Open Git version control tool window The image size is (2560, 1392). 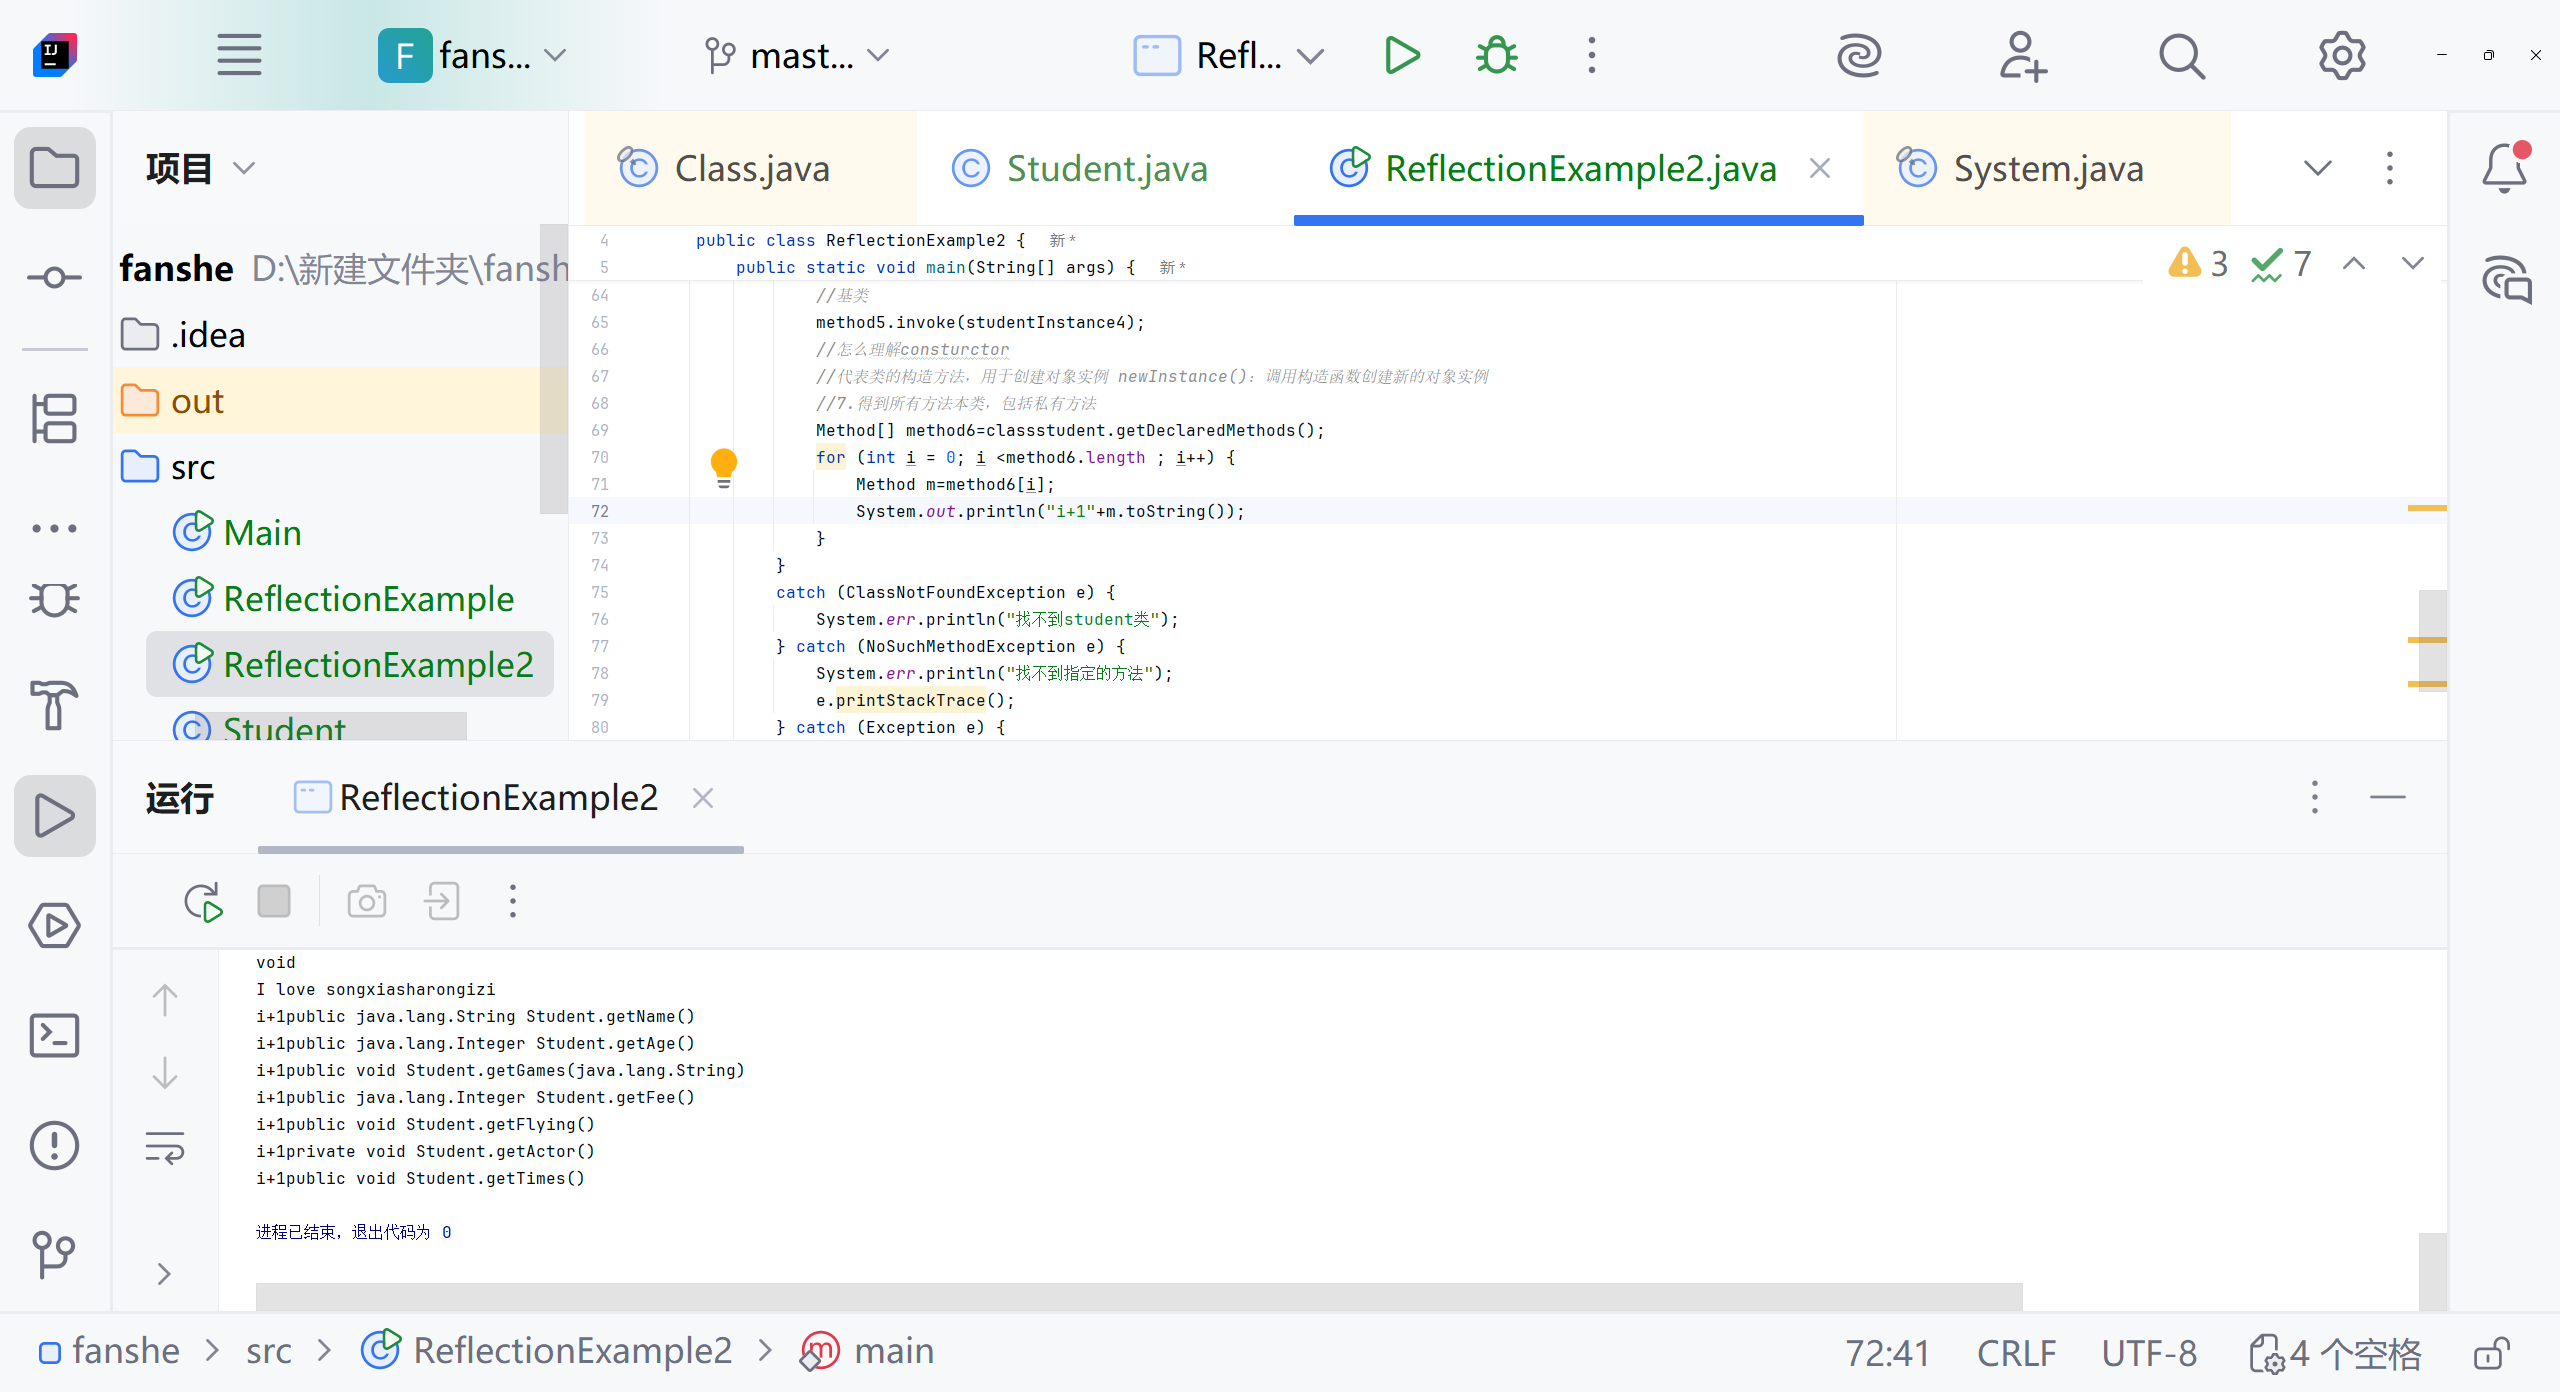[x=54, y=1254]
